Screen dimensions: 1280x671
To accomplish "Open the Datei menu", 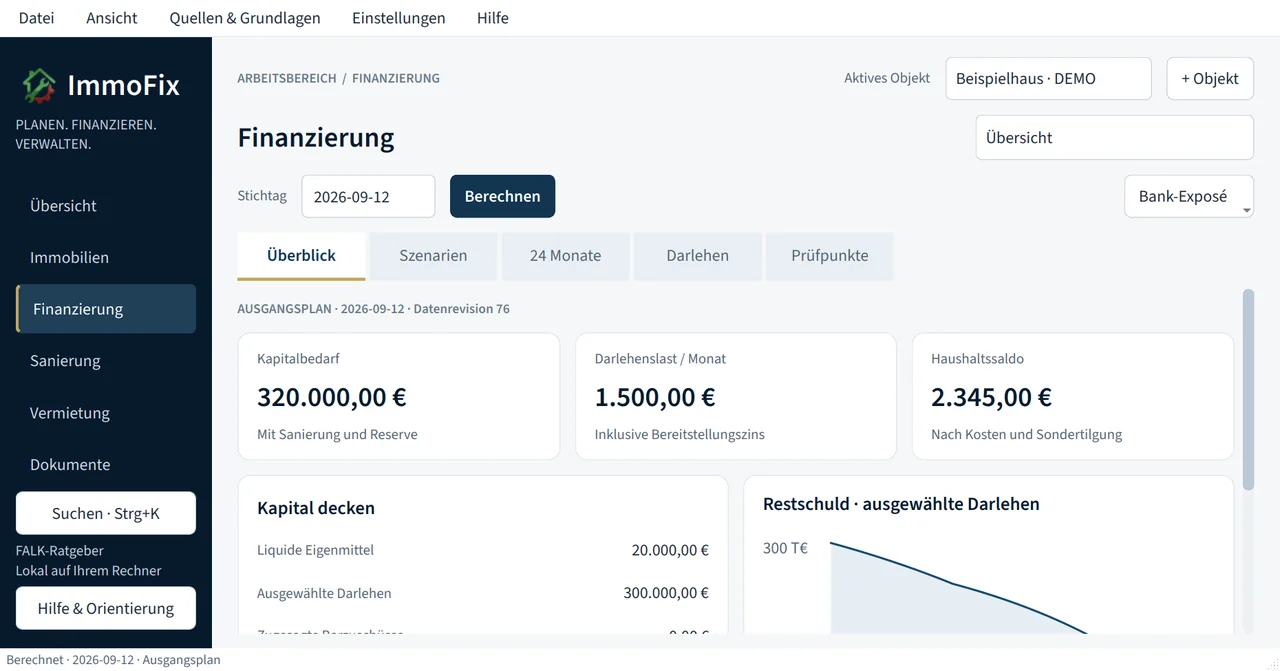I will [x=37, y=18].
